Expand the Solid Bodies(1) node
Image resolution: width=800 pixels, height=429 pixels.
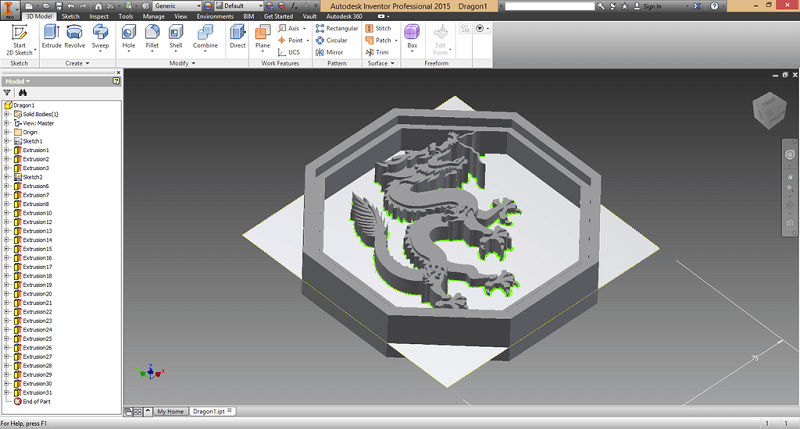(x=7, y=114)
